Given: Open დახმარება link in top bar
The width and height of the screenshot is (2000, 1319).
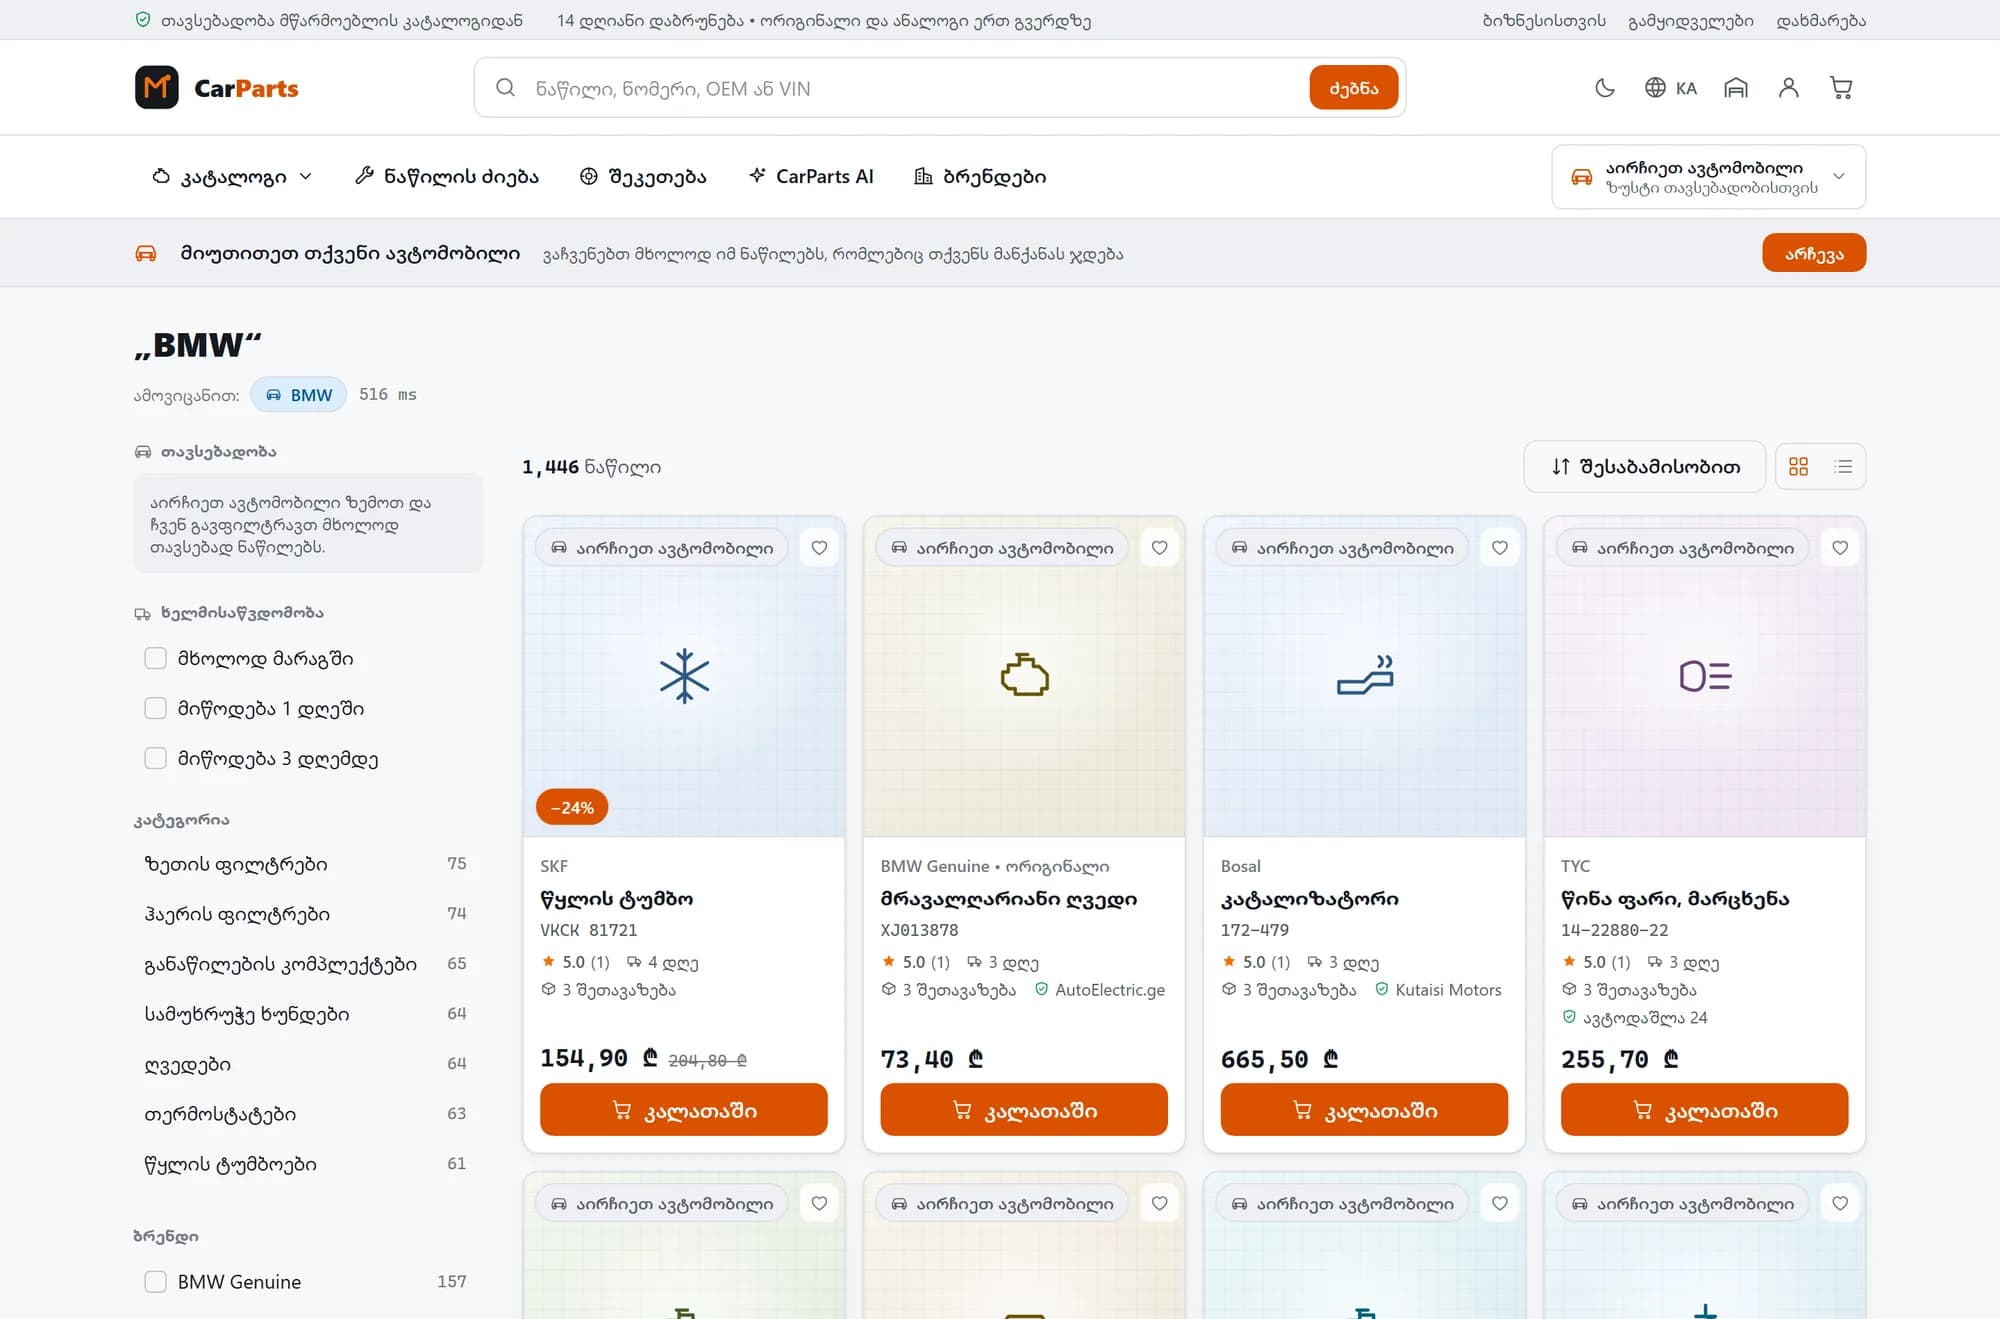Looking at the screenshot, I should [1821, 20].
